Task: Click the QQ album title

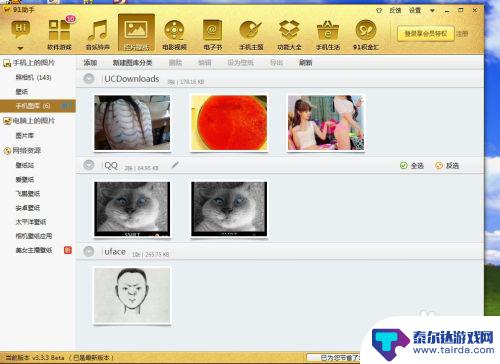Action: (x=111, y=165)
